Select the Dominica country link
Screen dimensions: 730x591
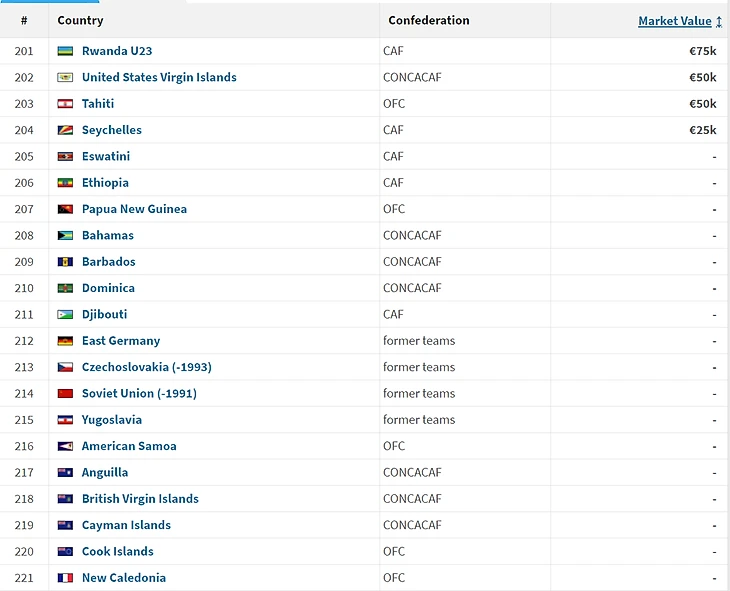tap(108, 288)
